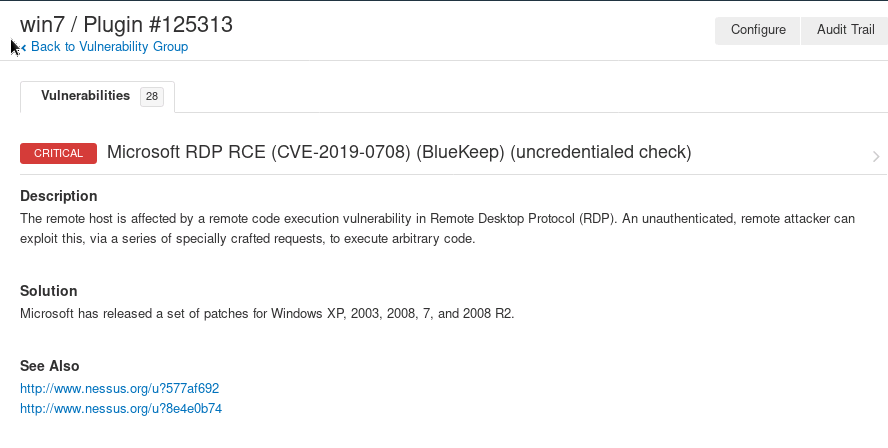Click CVE-2019-0708 in the vulnerability title

coord(340,153)
